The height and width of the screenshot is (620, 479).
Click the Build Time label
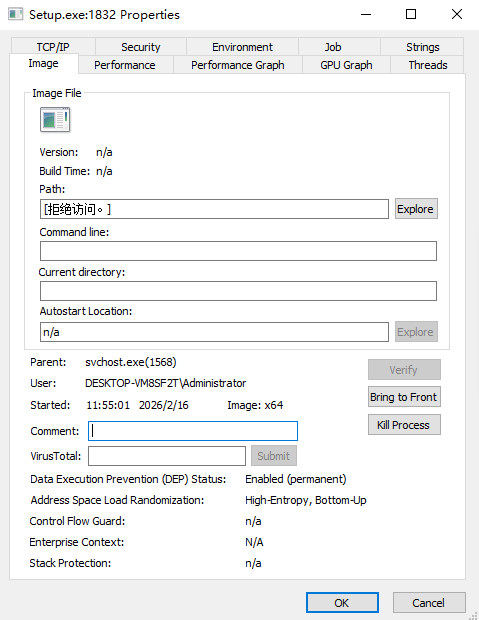64,171
